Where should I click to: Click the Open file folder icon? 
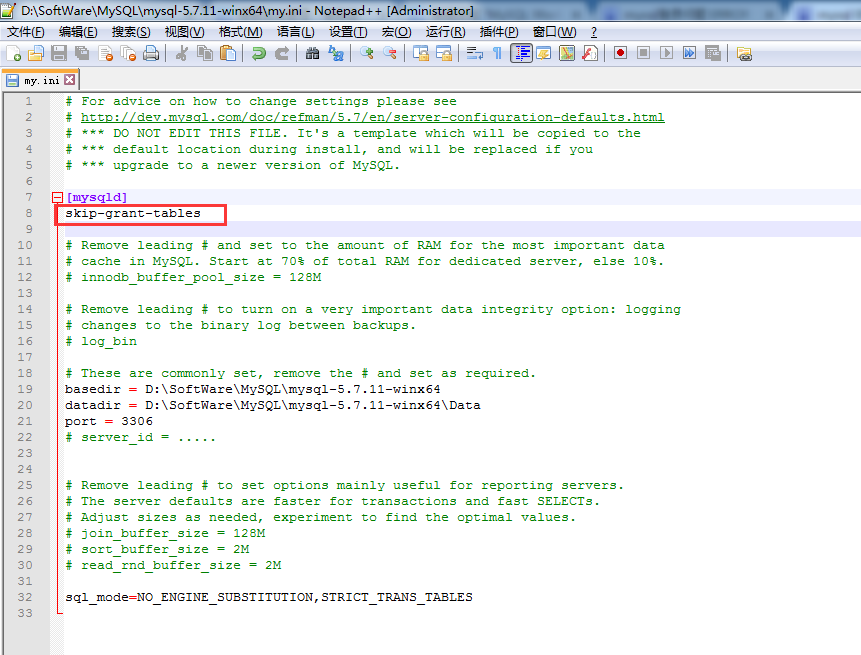36,54
